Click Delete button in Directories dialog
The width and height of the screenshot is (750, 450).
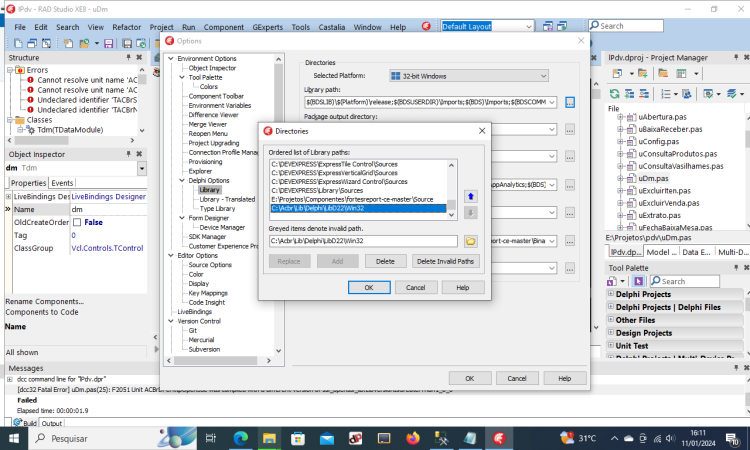click(x=385, y=261)
